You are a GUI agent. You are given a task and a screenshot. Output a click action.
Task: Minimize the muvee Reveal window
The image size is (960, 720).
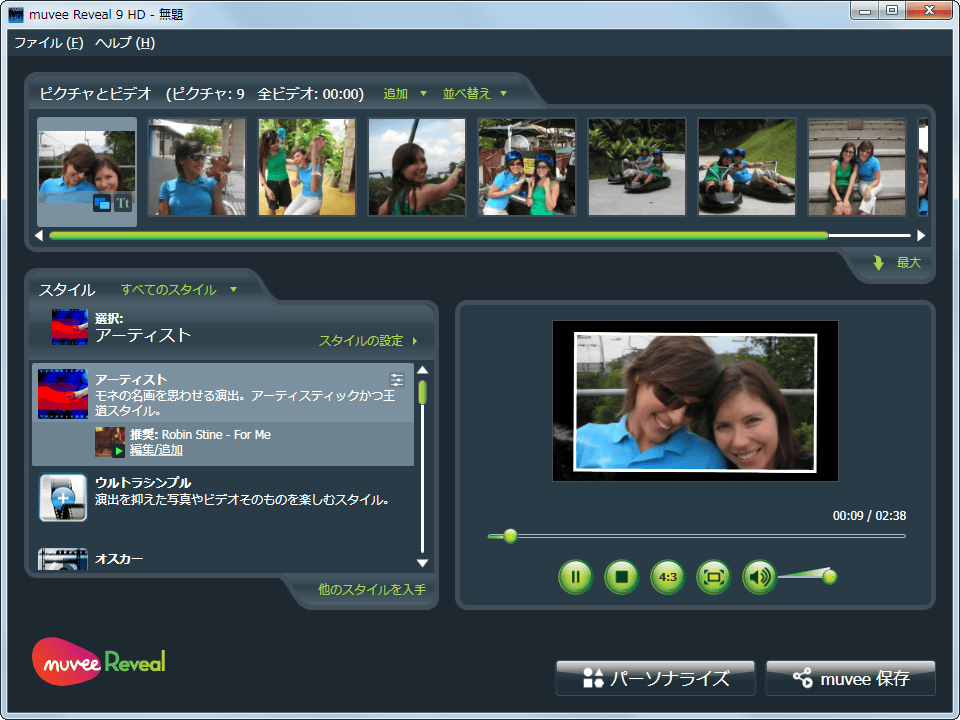point(864,10)
